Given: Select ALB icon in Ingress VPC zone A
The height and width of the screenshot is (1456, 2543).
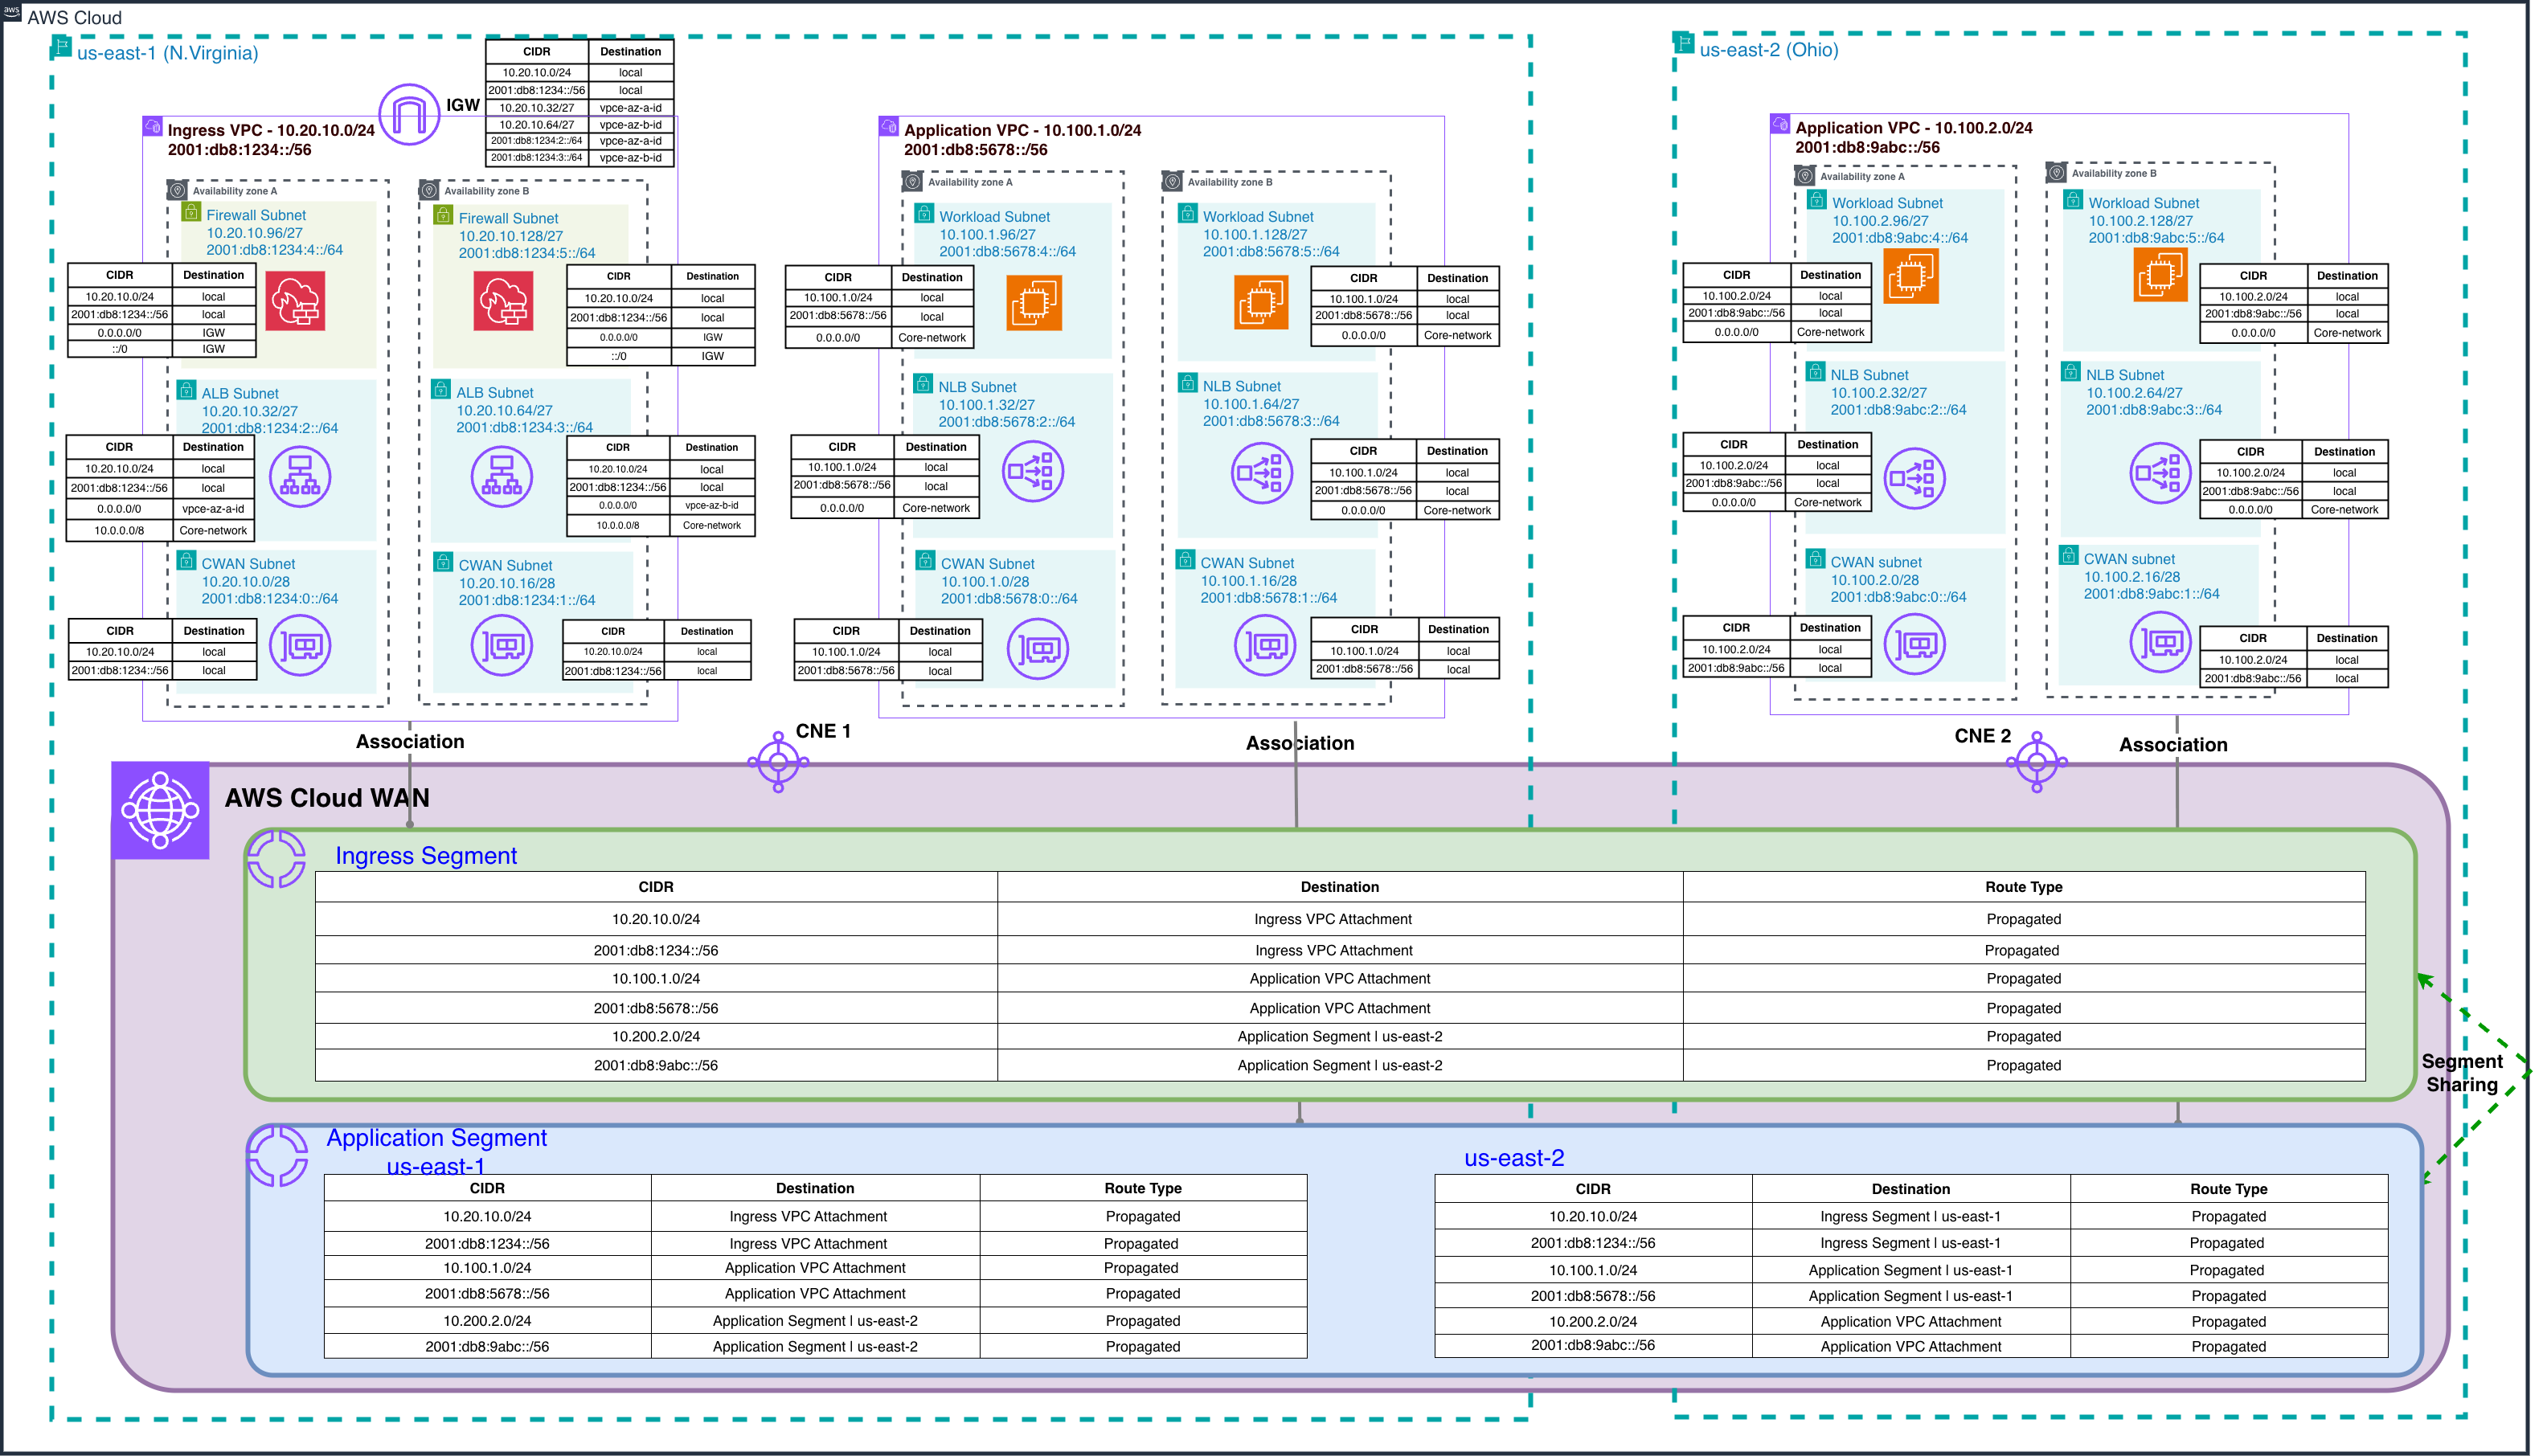Looking at the screenshot, I should (300, 476).
